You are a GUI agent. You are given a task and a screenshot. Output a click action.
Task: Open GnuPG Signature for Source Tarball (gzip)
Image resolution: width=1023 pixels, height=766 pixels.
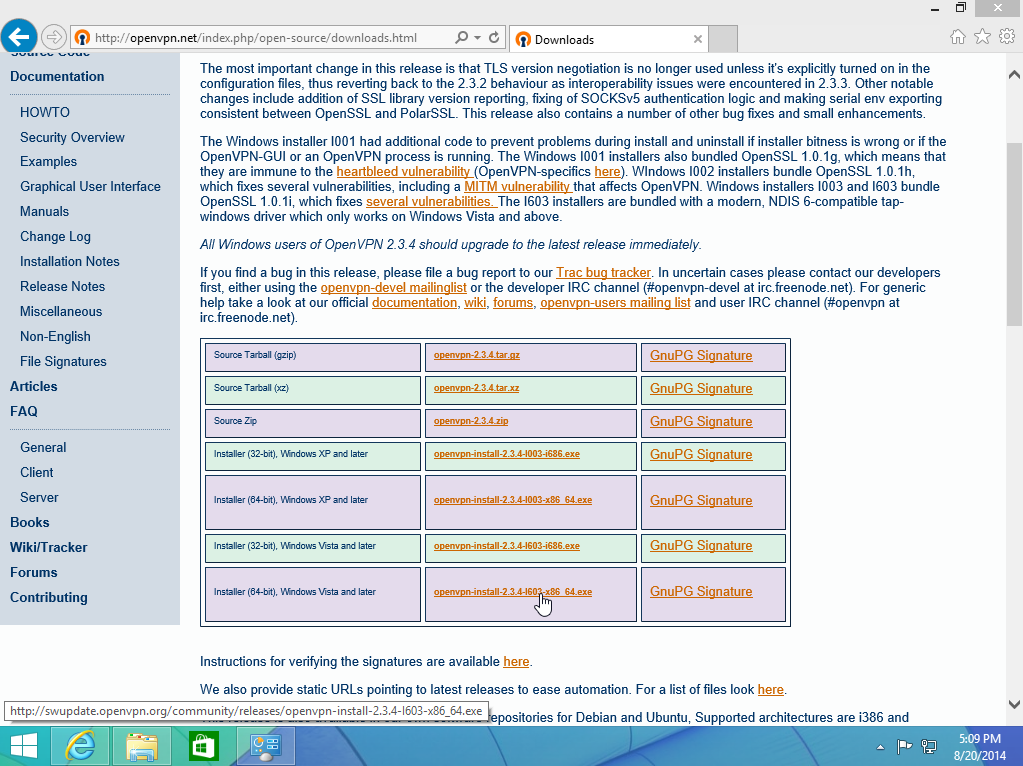pyautogui.click(x=701, y=356)
